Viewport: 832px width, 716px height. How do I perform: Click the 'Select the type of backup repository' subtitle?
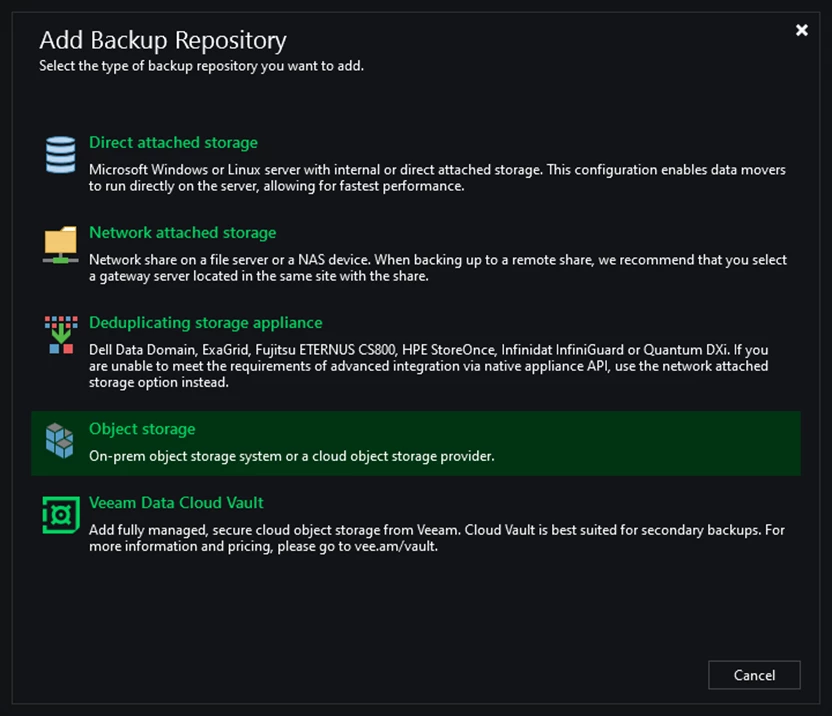click(x=201, y=66)
